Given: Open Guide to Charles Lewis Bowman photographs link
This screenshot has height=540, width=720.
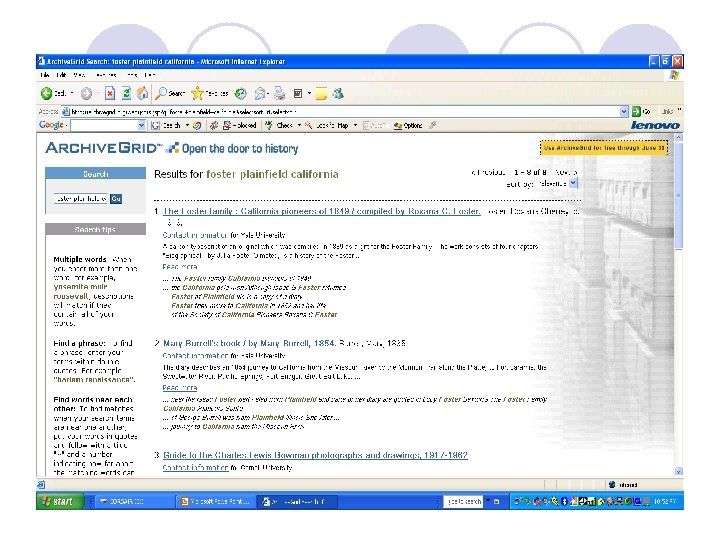Looking at the screenshot, I should pos(315,455).
